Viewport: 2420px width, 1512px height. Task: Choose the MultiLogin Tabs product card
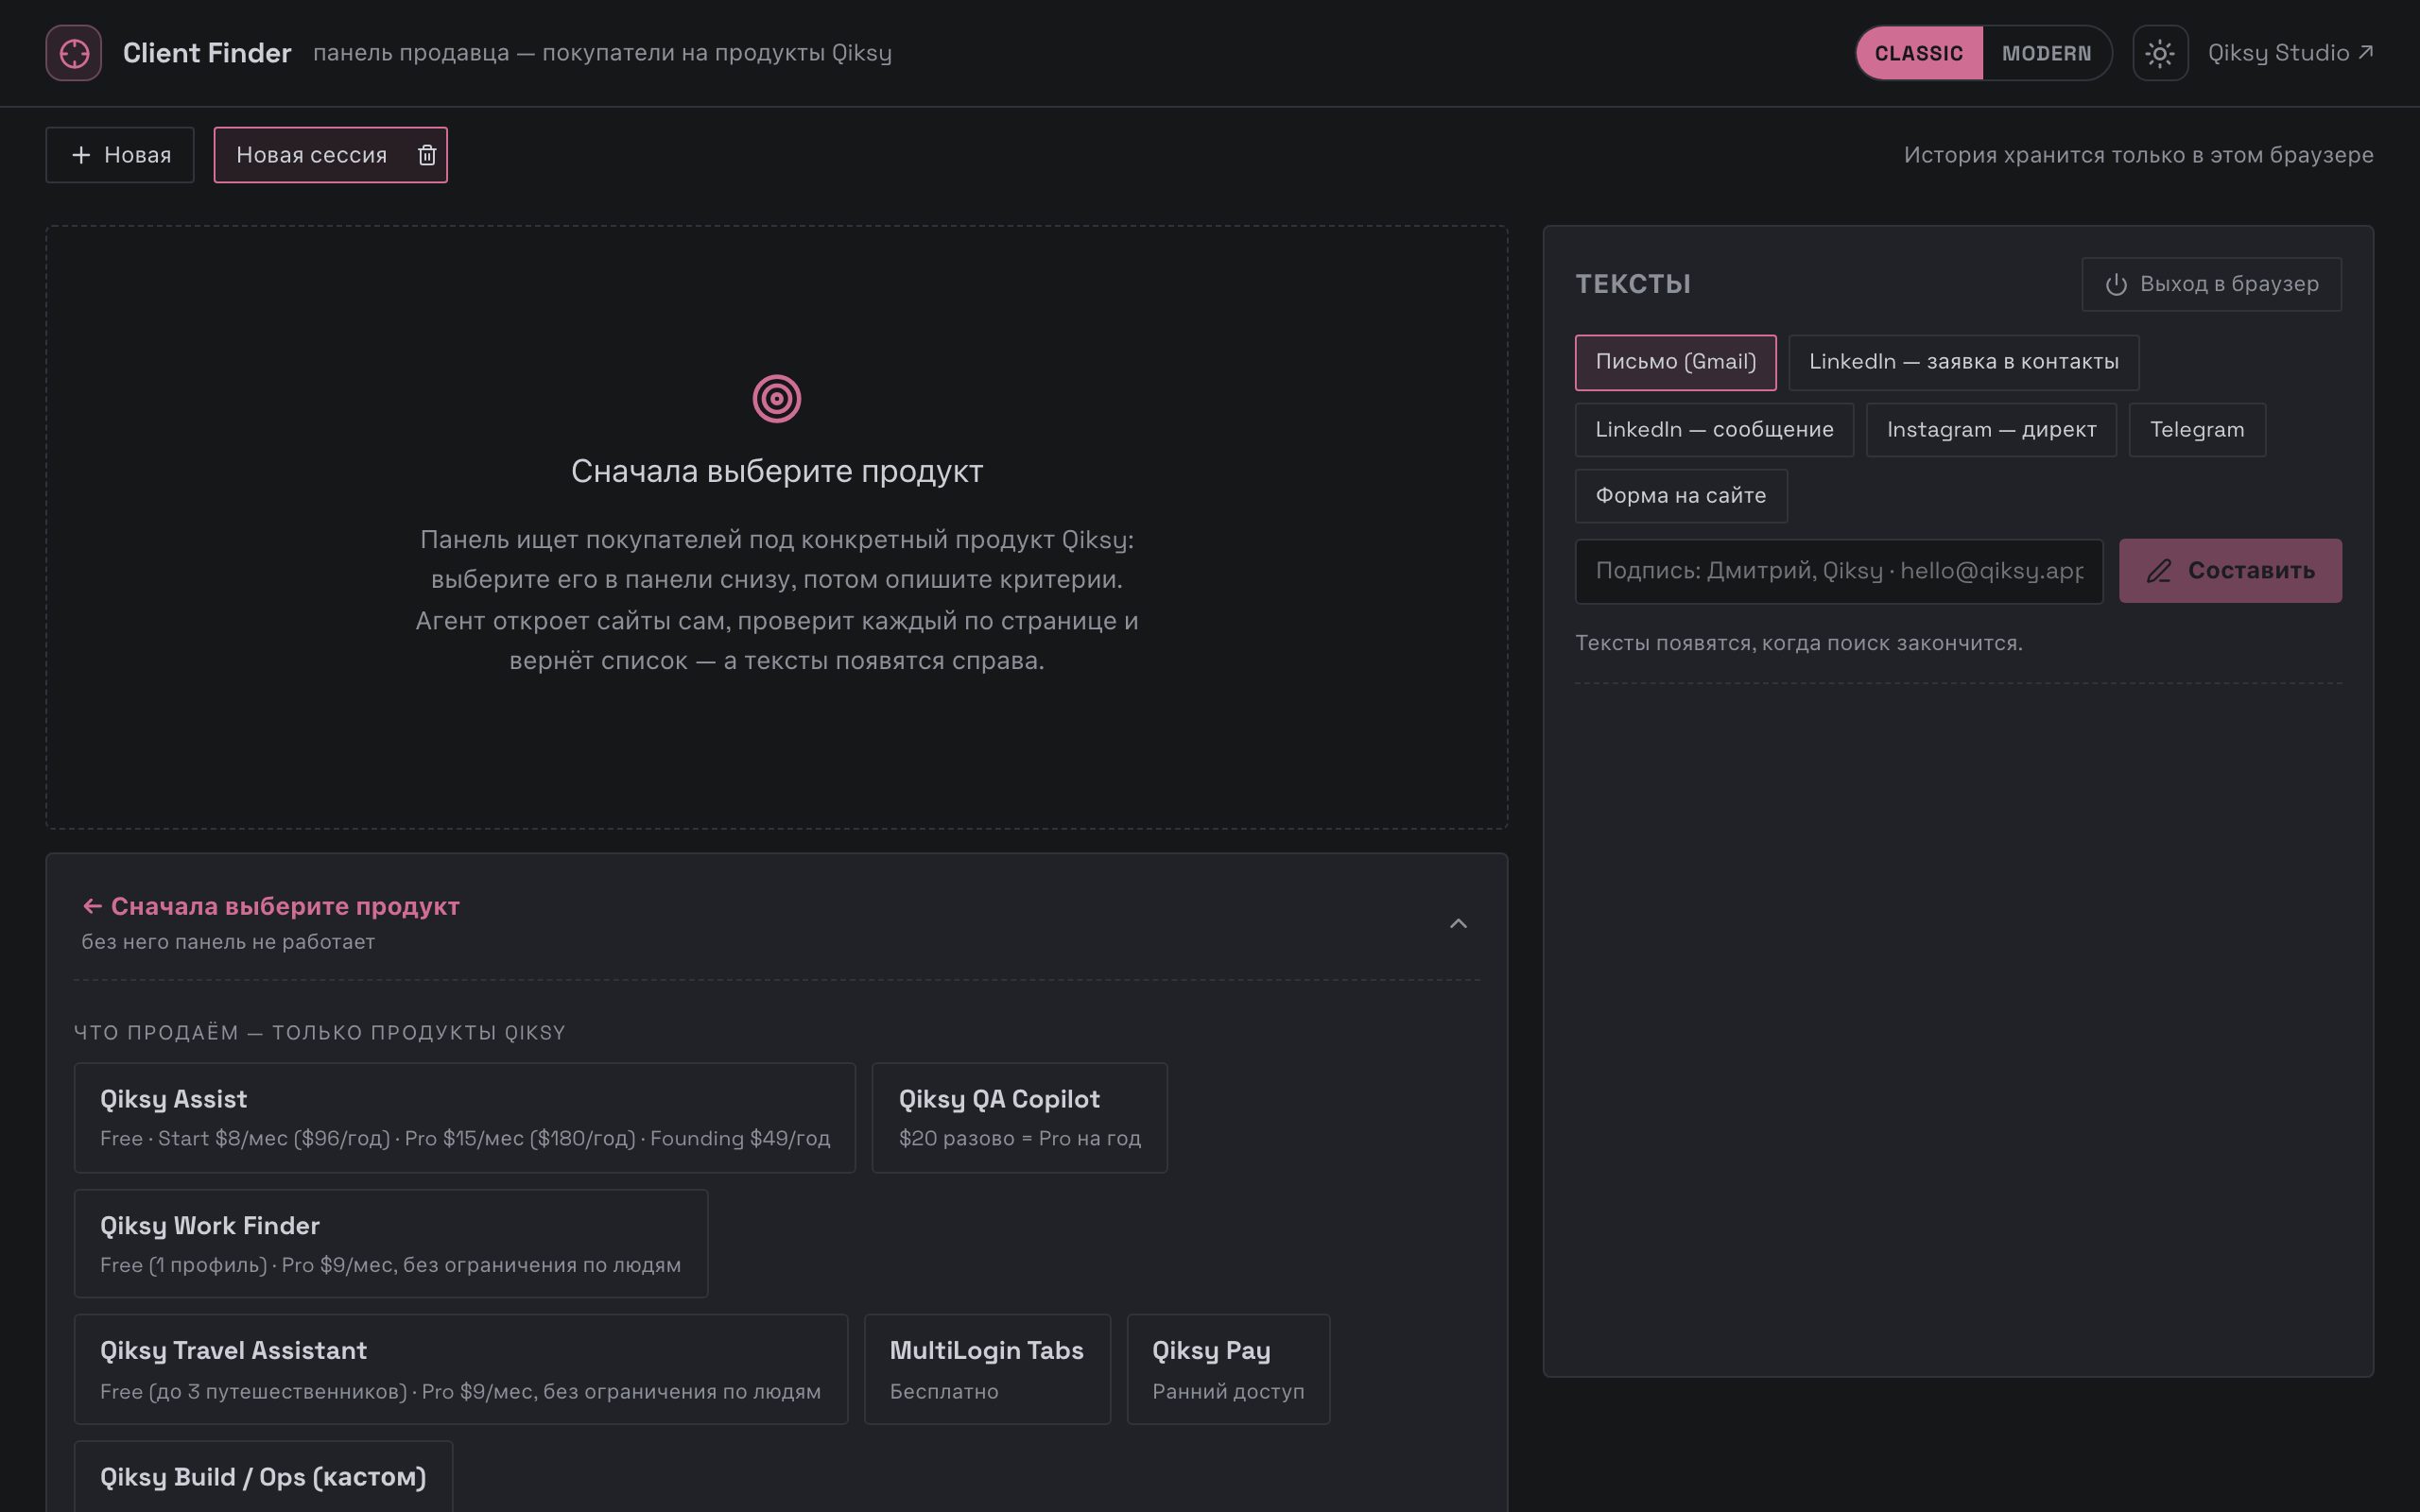(987, 1370)
